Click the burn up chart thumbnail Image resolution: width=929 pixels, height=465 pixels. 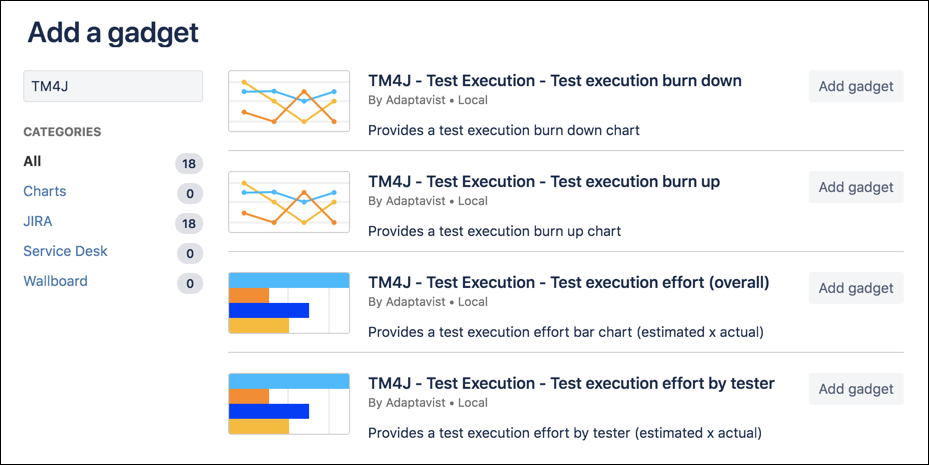(x=289, y=202)
